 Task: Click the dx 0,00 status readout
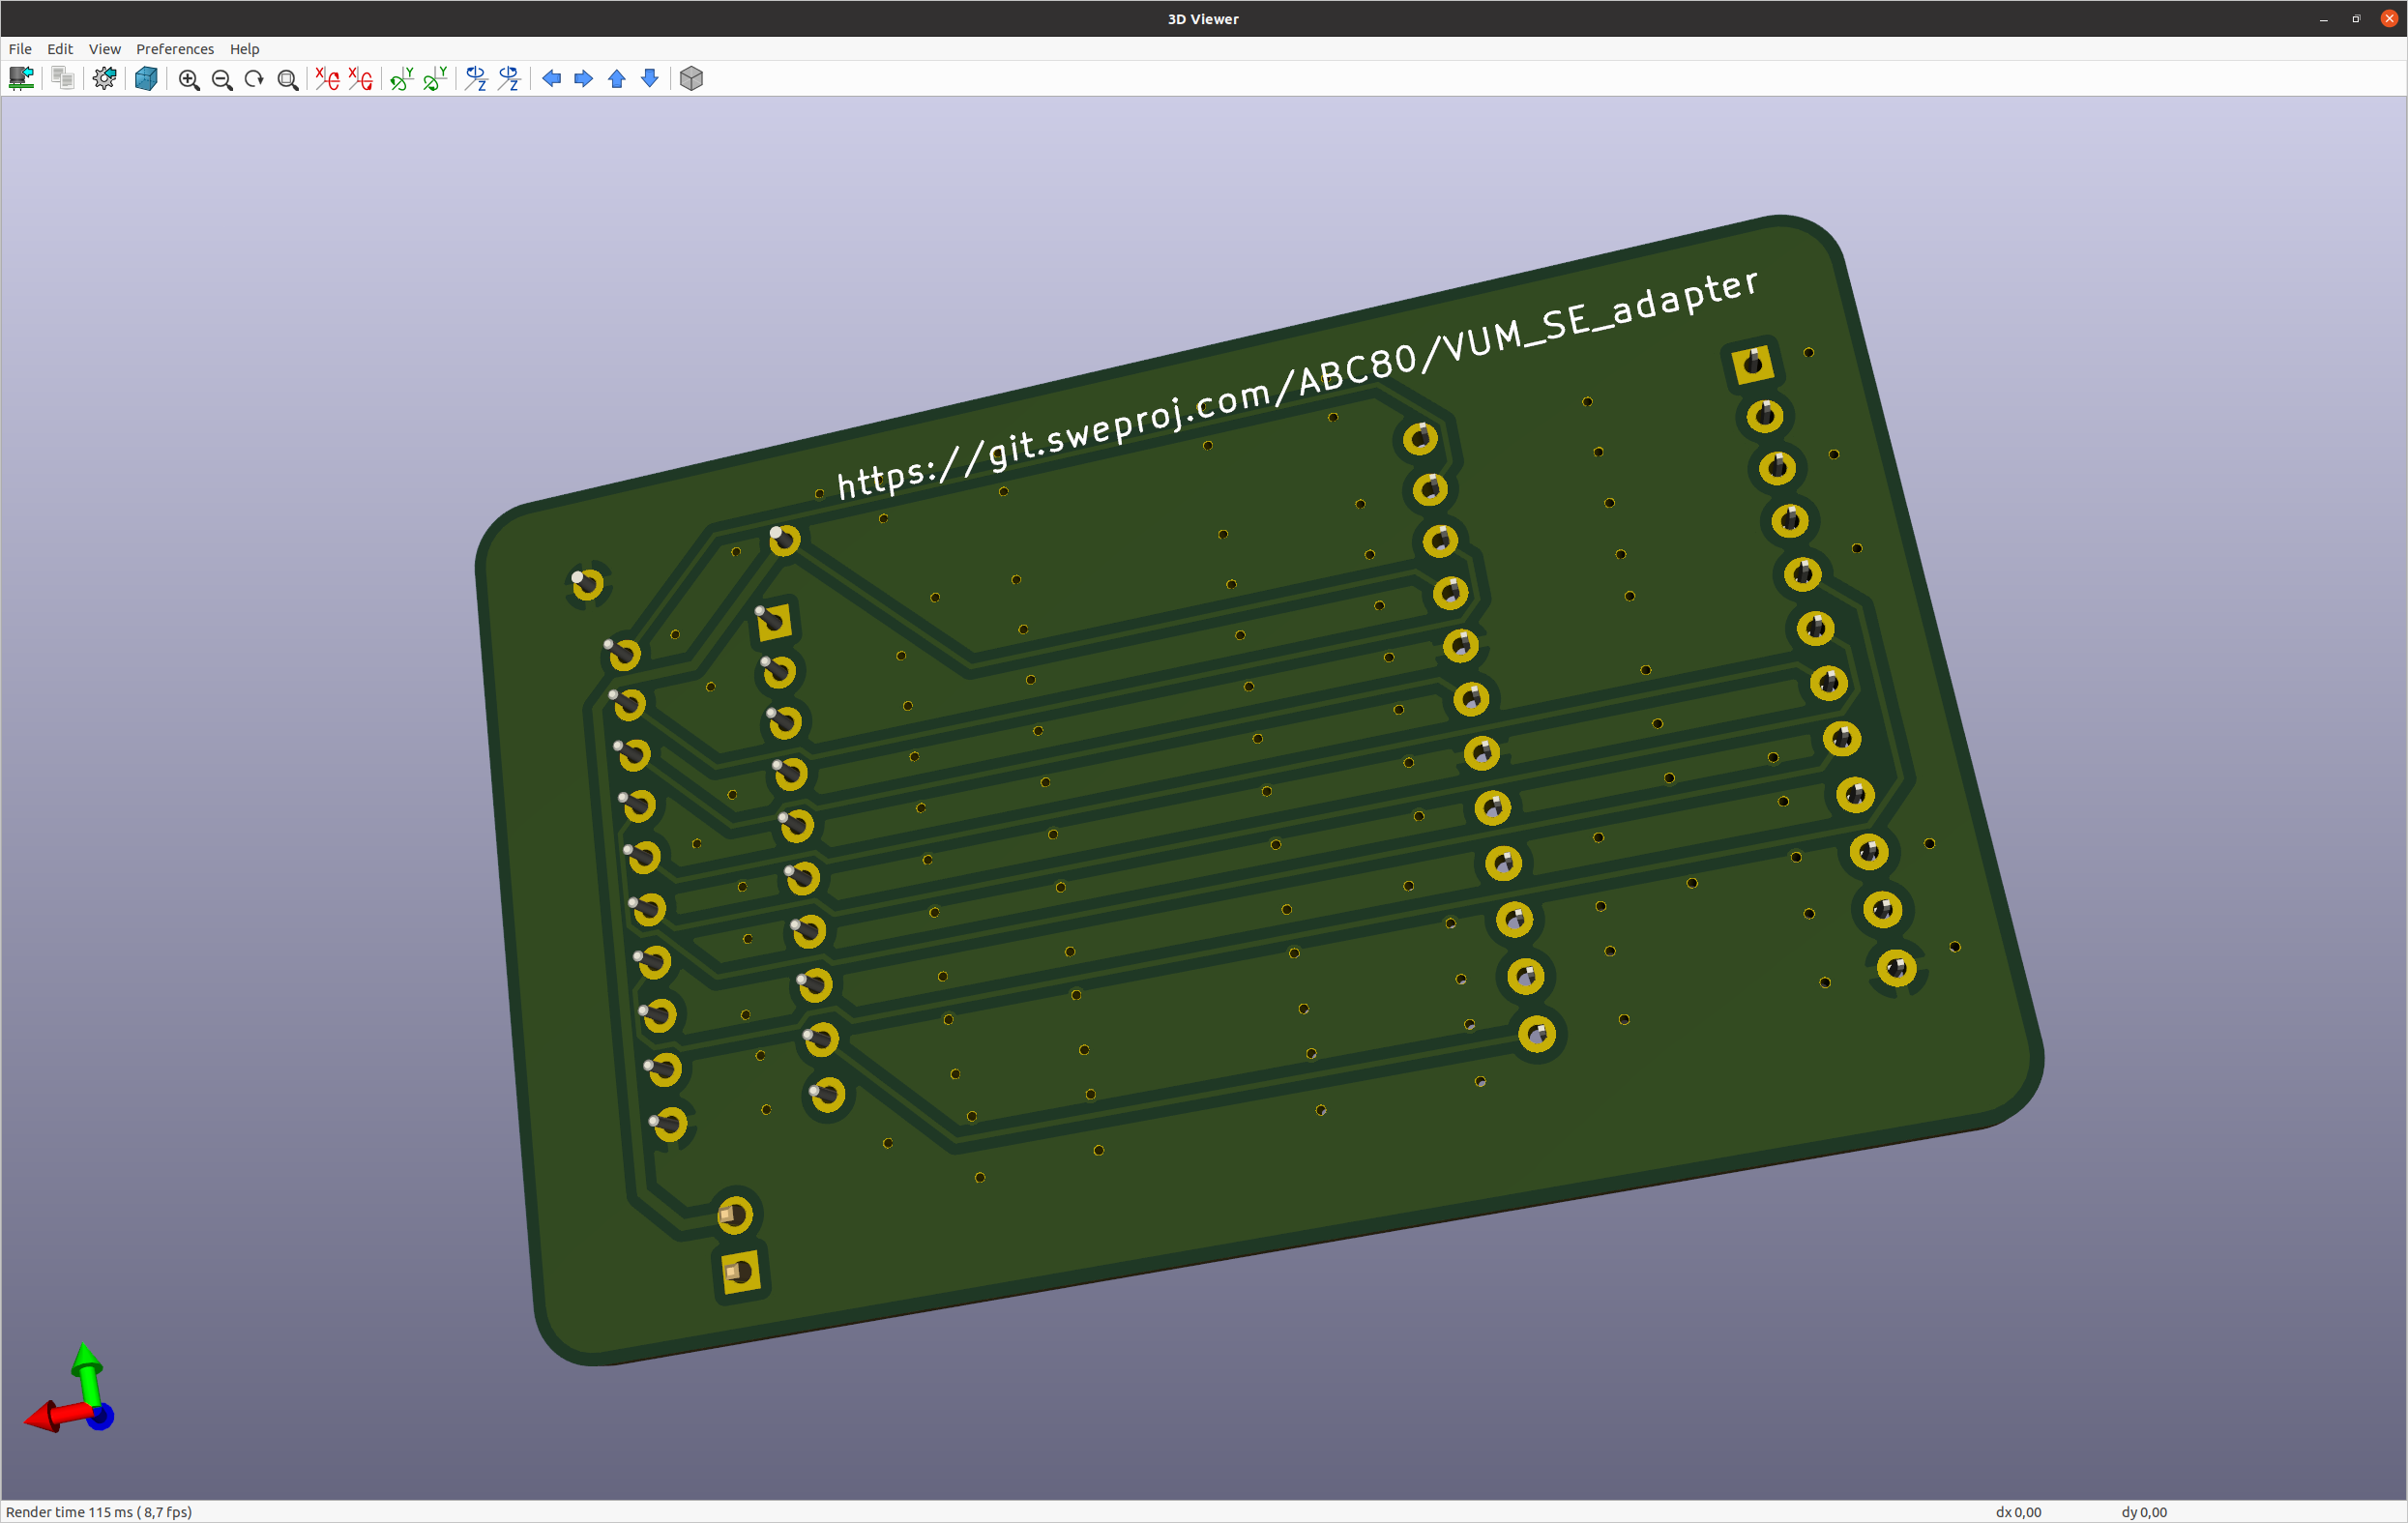[x=2018, y=1512]
